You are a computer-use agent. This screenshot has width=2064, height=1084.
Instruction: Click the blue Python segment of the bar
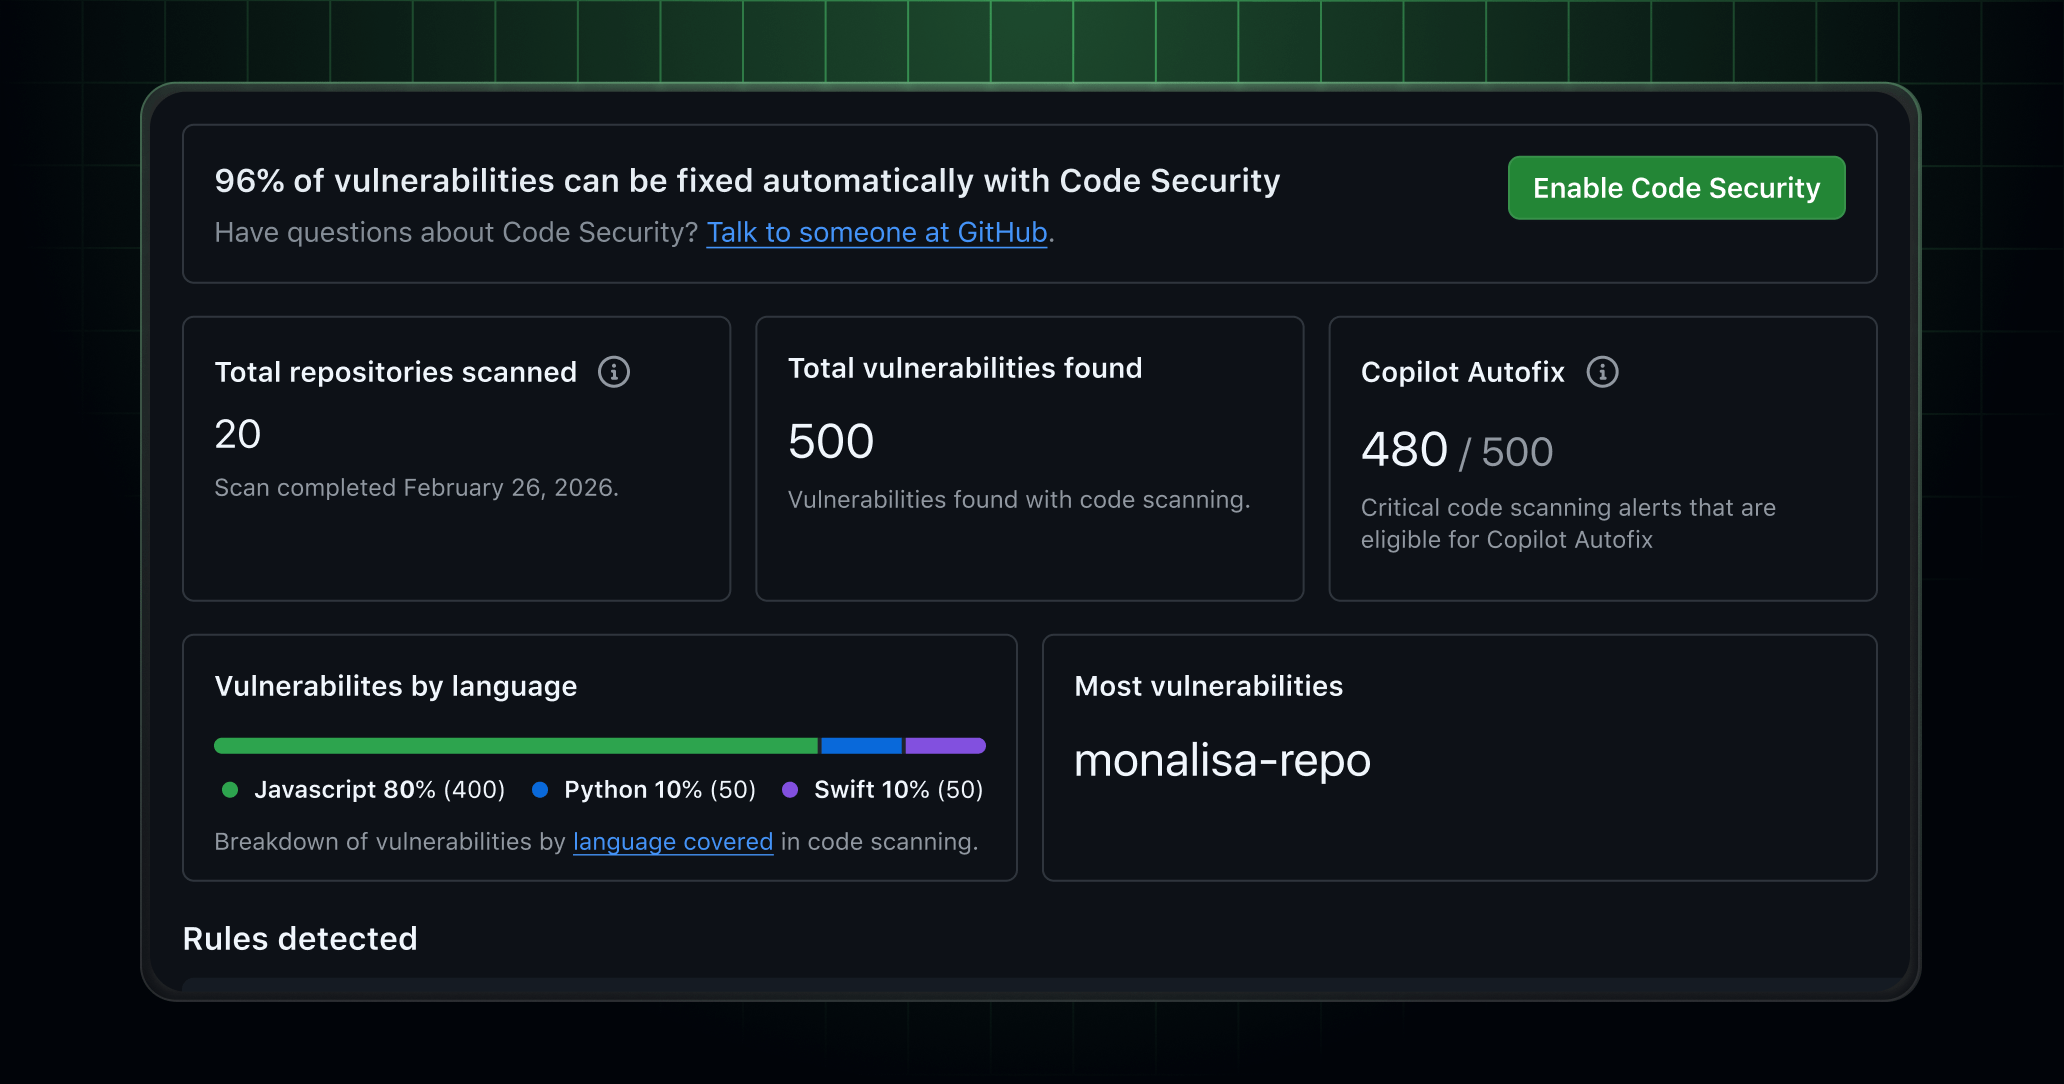[x=860, y=745]
